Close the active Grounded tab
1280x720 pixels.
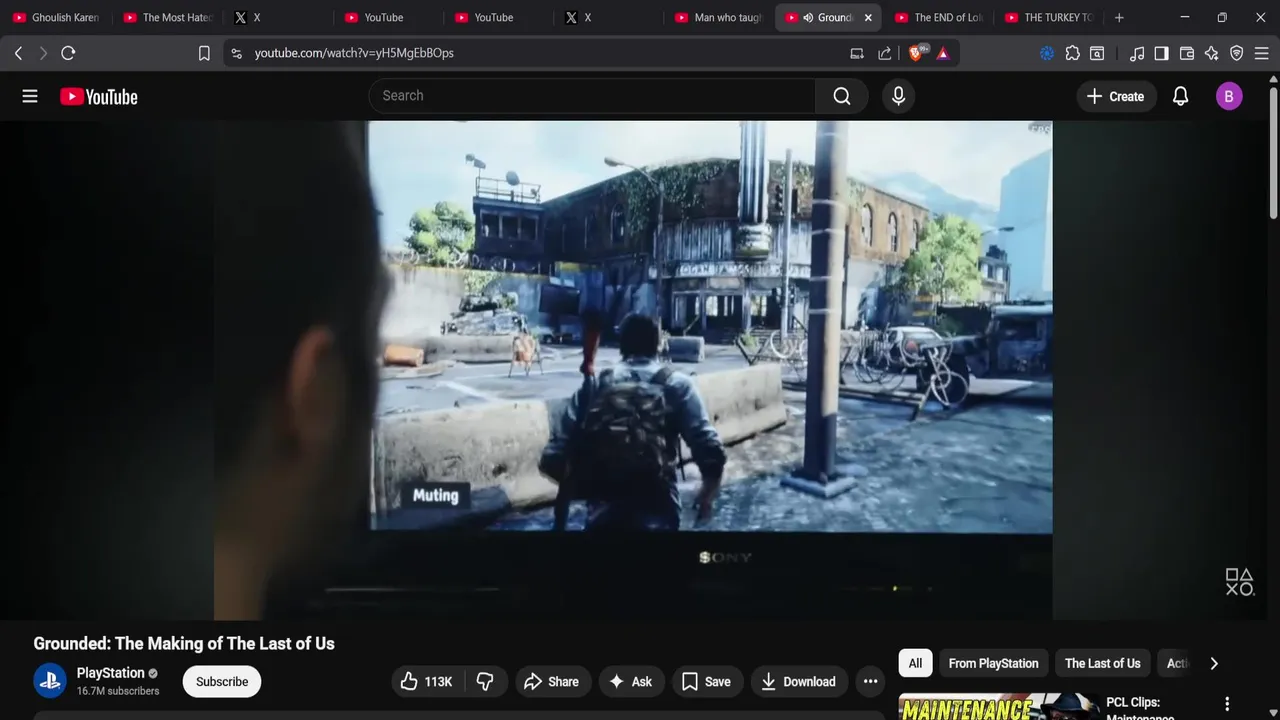[x=868, y=17]
